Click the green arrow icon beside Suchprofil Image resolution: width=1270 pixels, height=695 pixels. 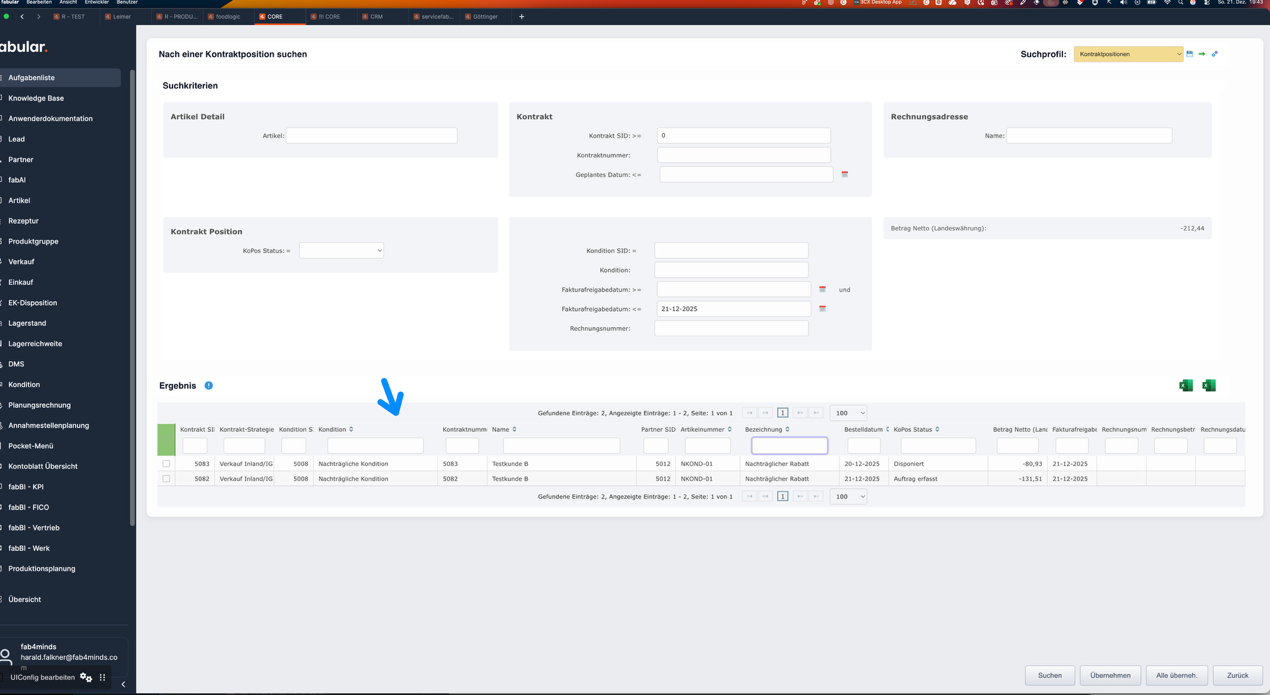[x=1202, y=53]
